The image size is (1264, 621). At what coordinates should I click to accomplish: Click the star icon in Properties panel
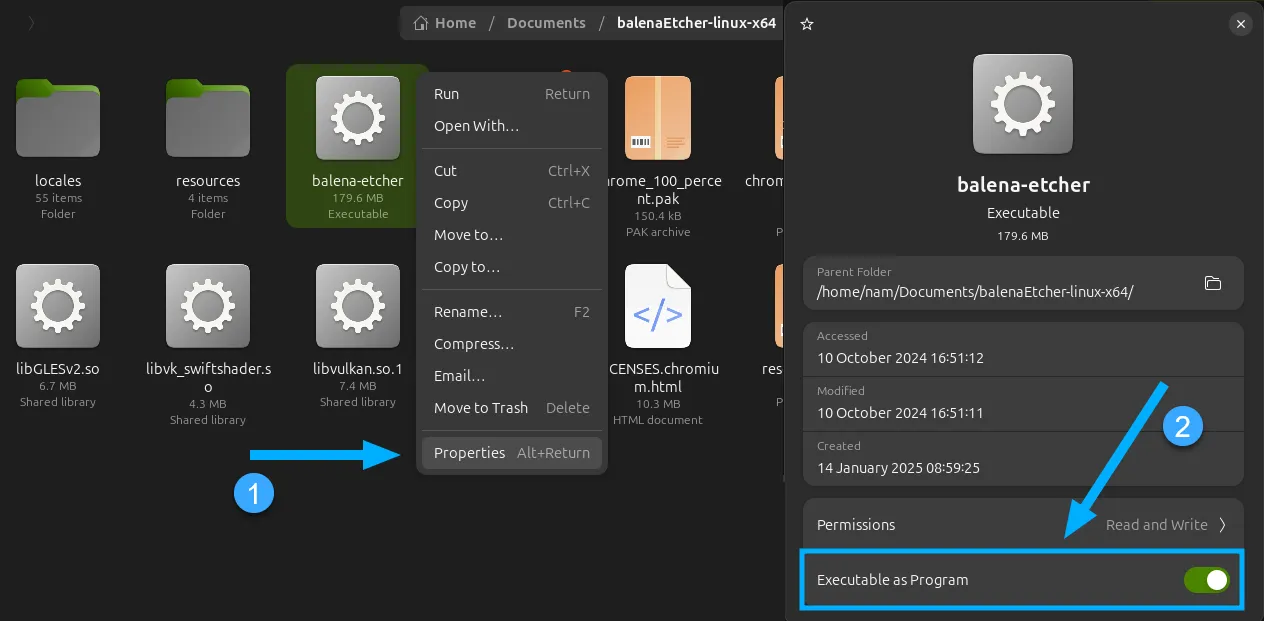pos(807,24)
